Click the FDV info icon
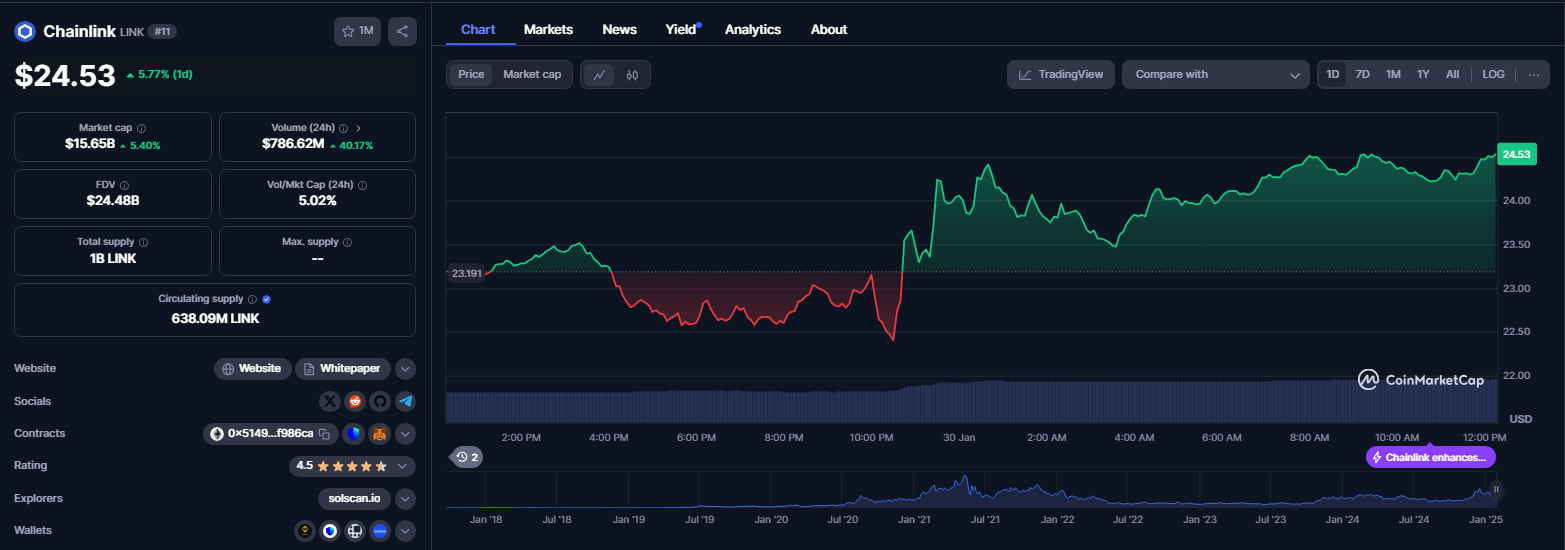Viewport: 1565px width, 550px height. (125, 185)
